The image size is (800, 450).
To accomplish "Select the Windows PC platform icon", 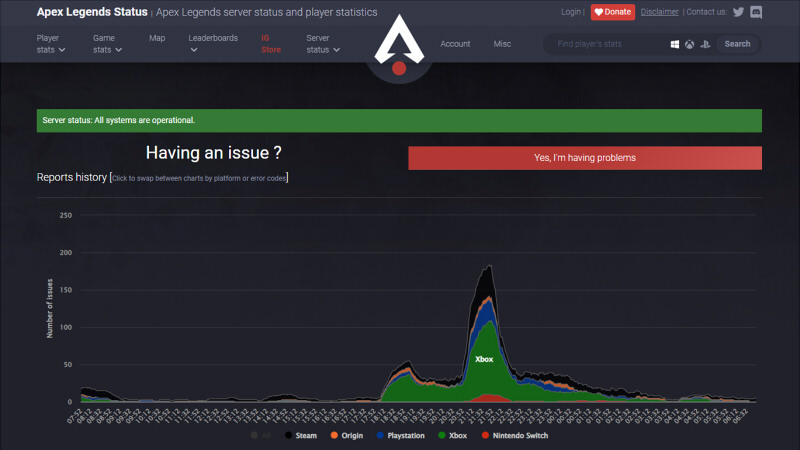I will [x=674, y=44].
